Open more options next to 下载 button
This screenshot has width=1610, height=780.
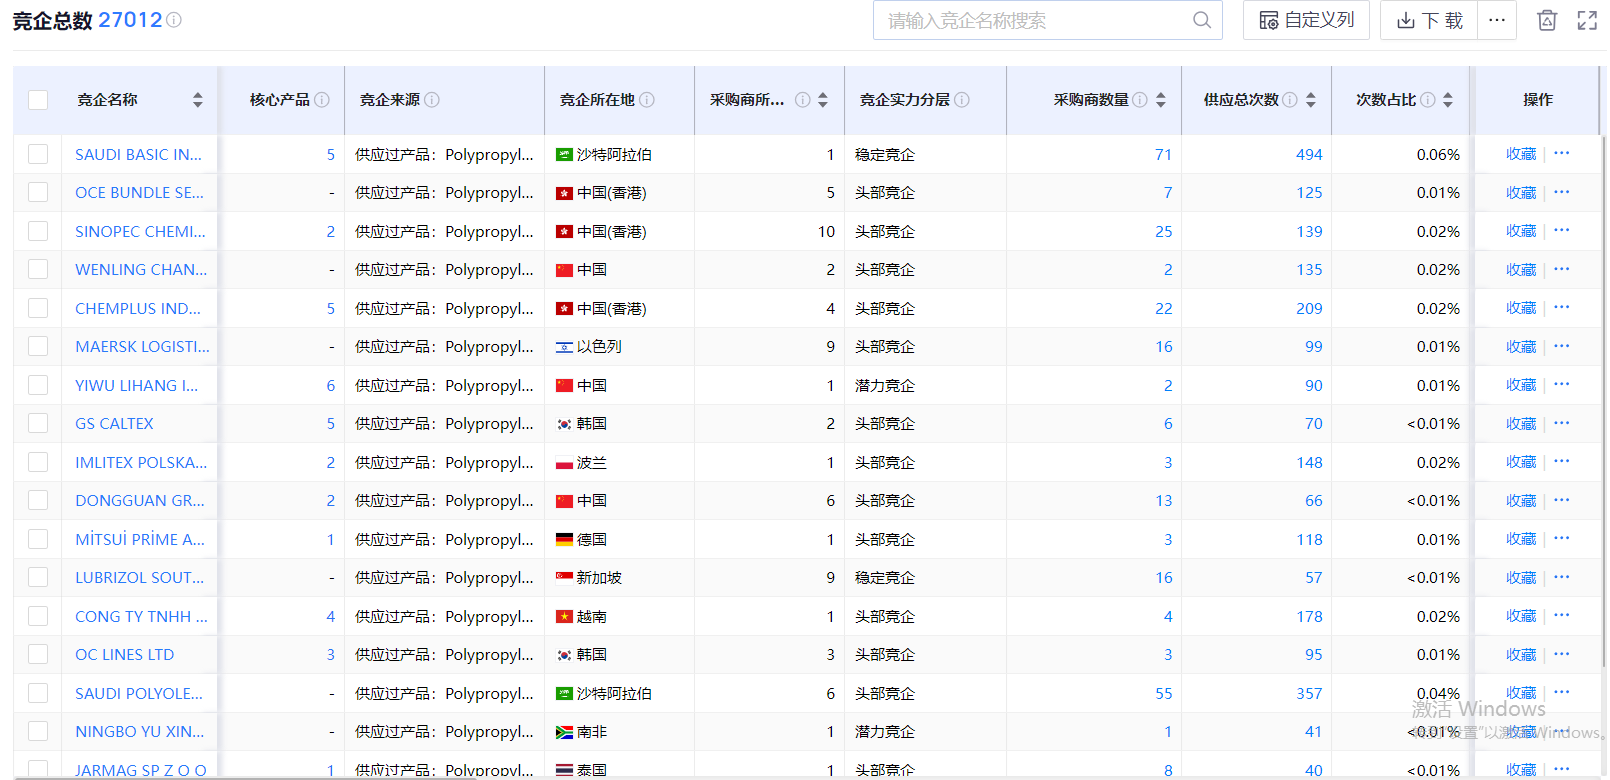click(x=1497, y=20)
